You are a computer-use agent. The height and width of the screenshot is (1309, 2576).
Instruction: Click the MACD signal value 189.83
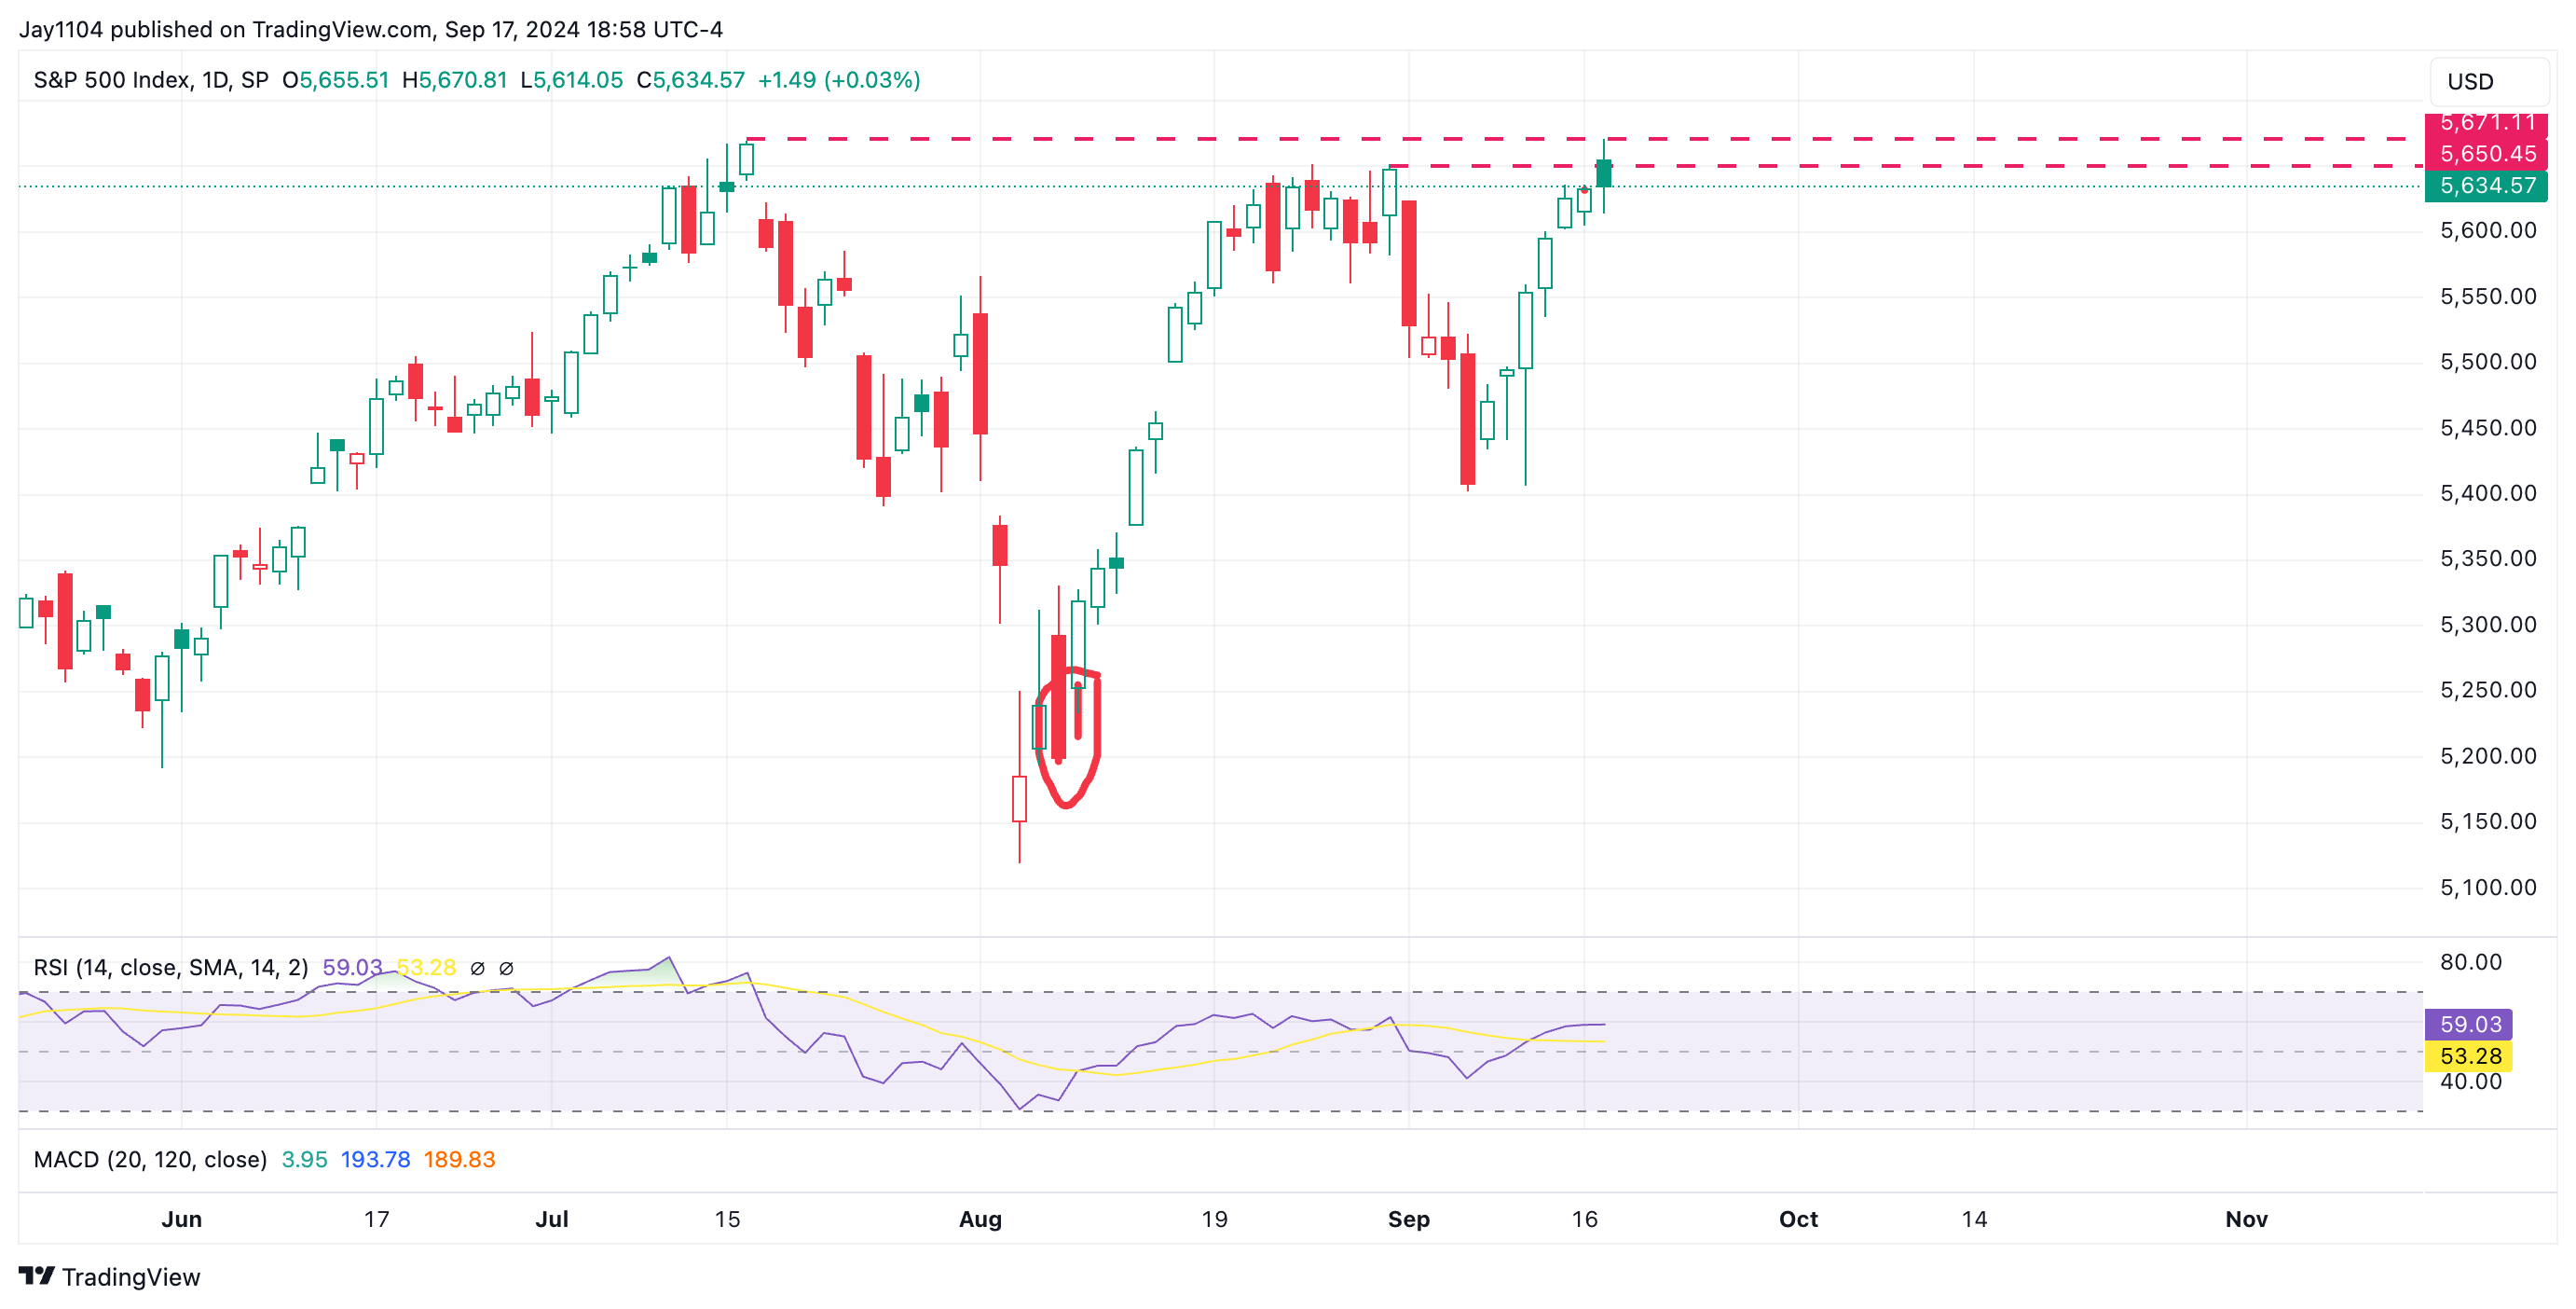459,1160
